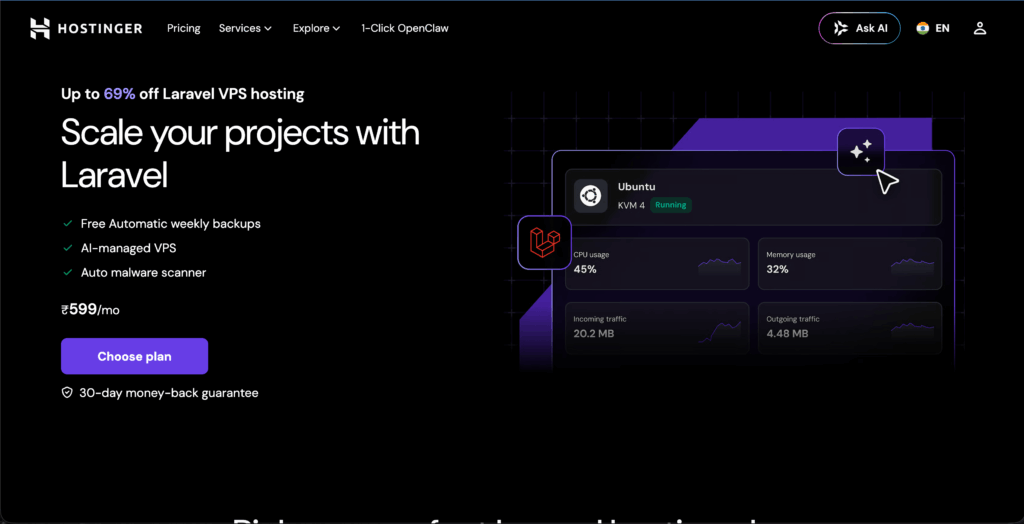Click the Incoming traffic sparkline graph

(720, 331)
